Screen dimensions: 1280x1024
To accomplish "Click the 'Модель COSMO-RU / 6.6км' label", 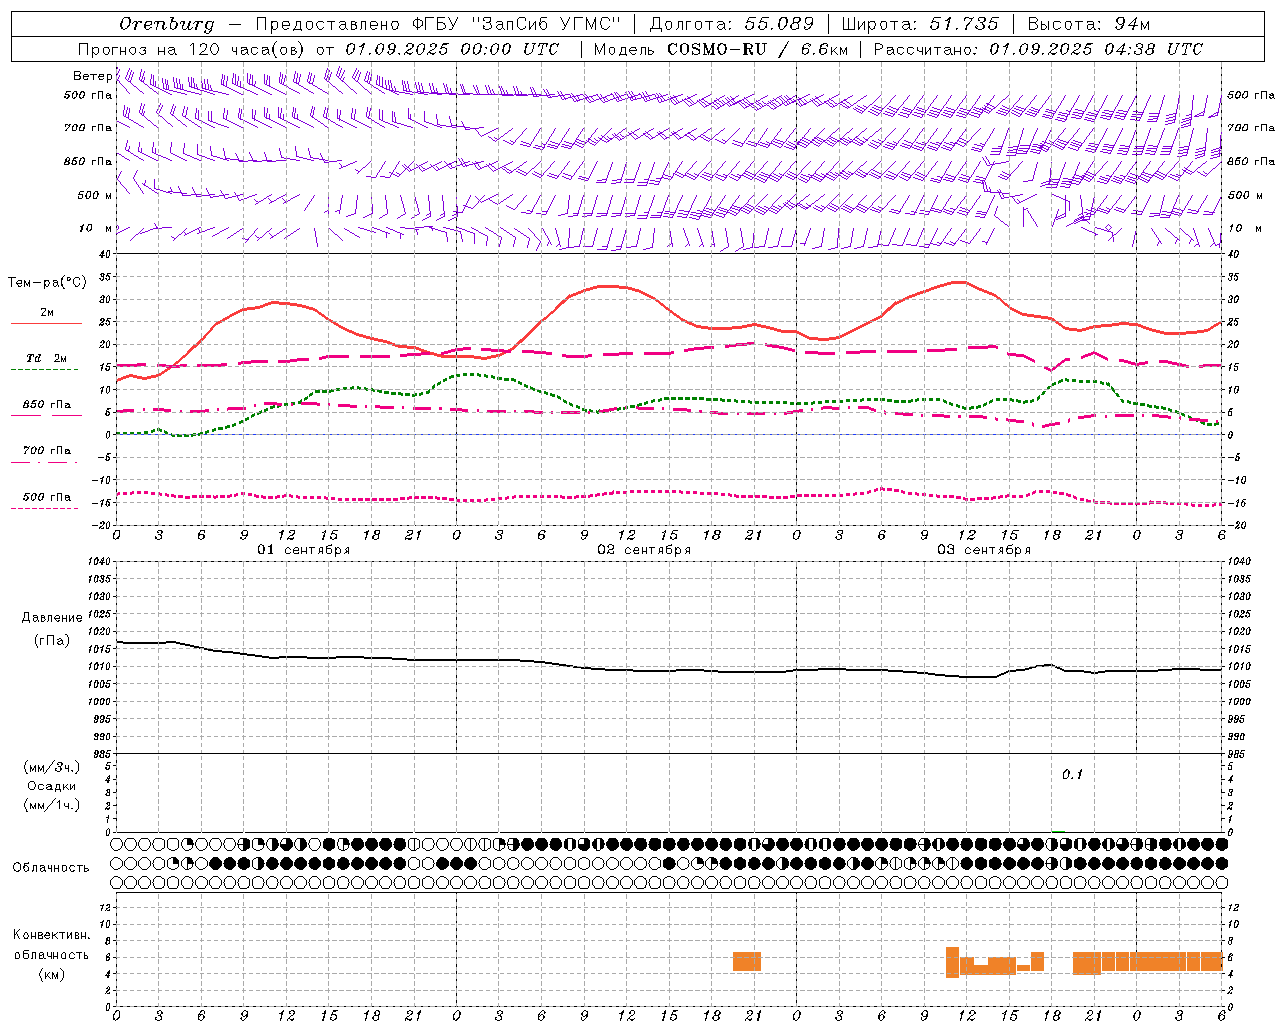I will 721,49.
